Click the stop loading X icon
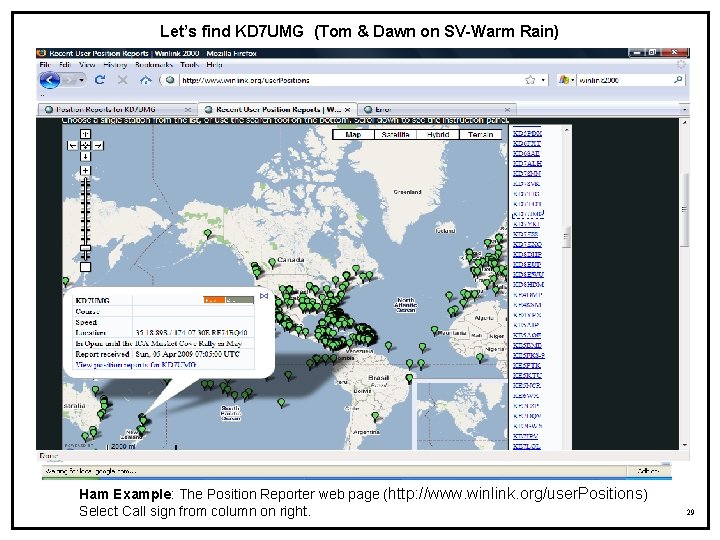The image size is (720, 540). point(122,80)
